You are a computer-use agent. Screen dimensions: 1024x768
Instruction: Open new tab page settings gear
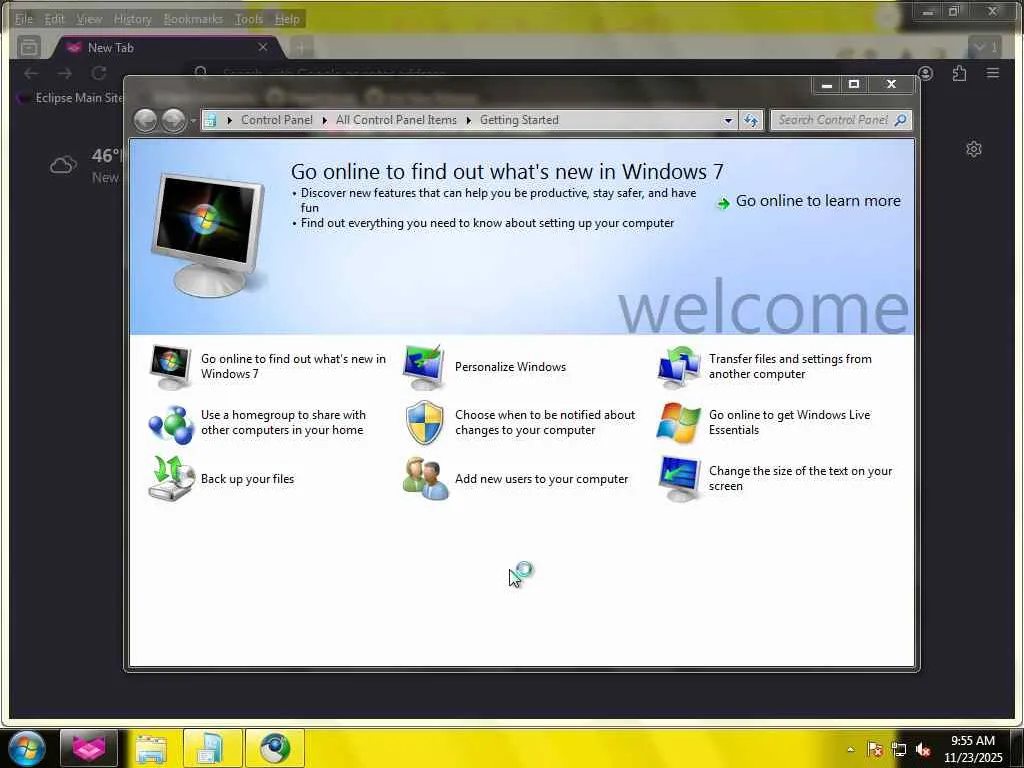pos(974,149)
